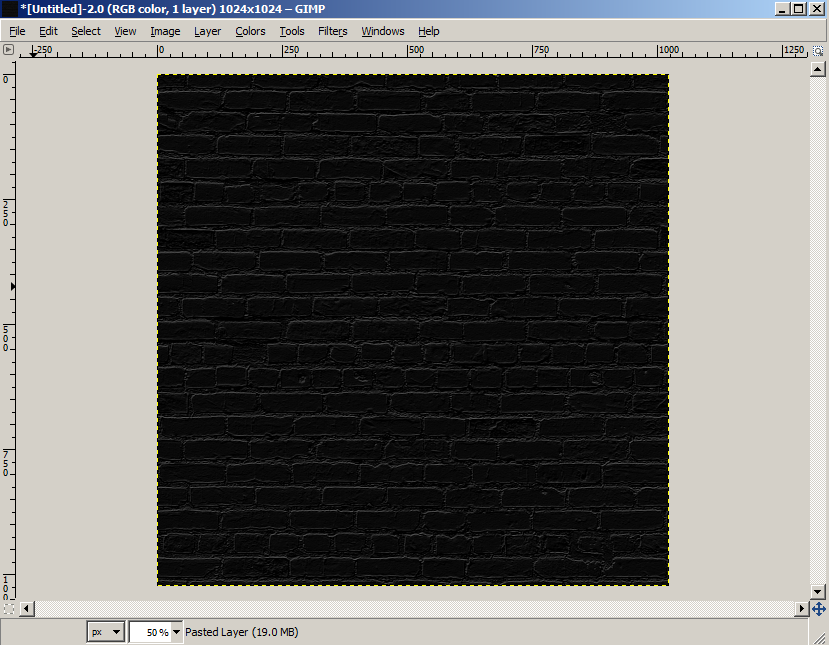This screenshot has width=829, height=645.
Task: Open the Image menu
Action: coord(165,31)
